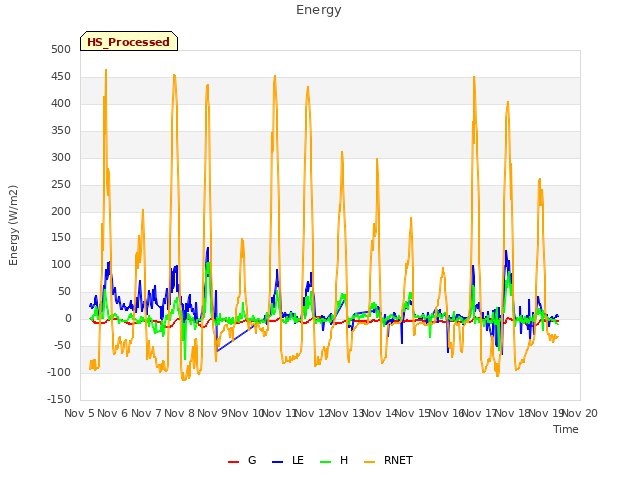Image resolution: width=640 pixels, height=480 pixels.
Task: Select the G legend entry
Action: pyautogui.click(x=242, y=460)
